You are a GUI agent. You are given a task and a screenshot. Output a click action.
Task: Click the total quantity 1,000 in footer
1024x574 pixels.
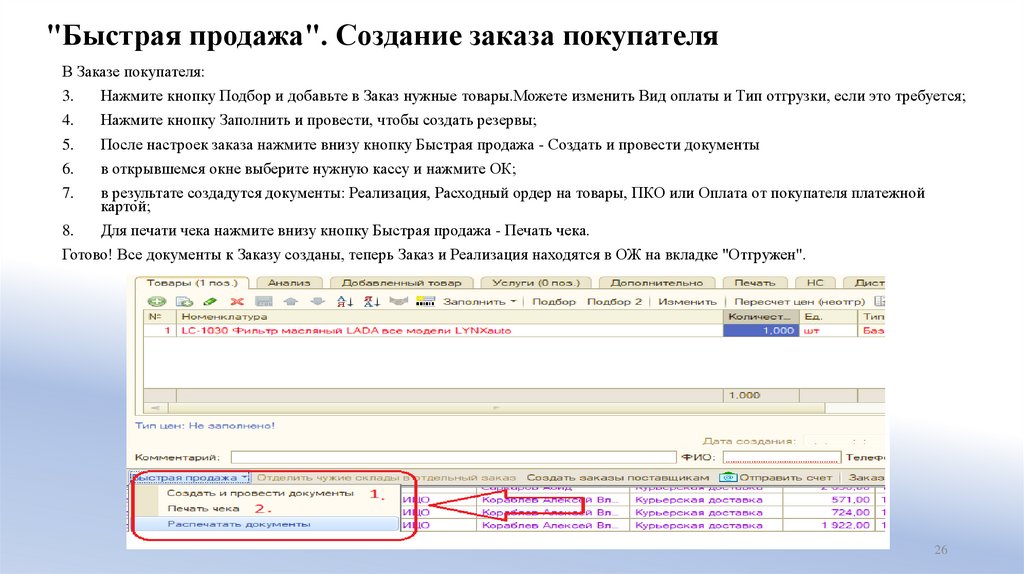pos(761,395)
